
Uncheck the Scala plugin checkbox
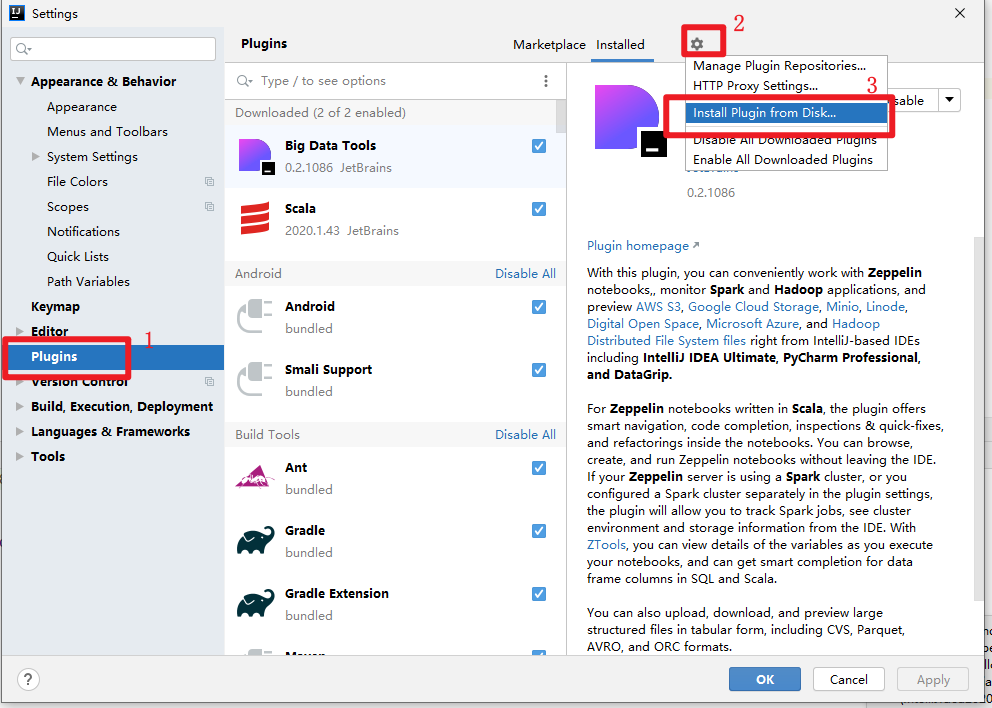[x=539, y=209]
